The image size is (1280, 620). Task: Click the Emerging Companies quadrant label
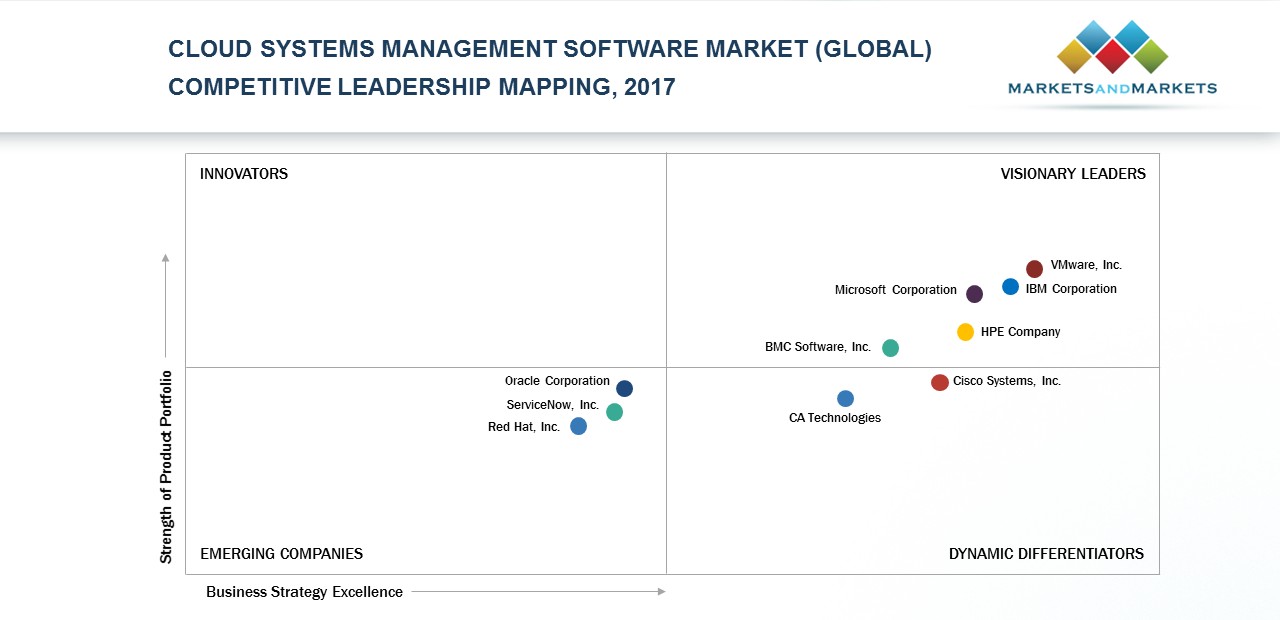coord(281,554)
